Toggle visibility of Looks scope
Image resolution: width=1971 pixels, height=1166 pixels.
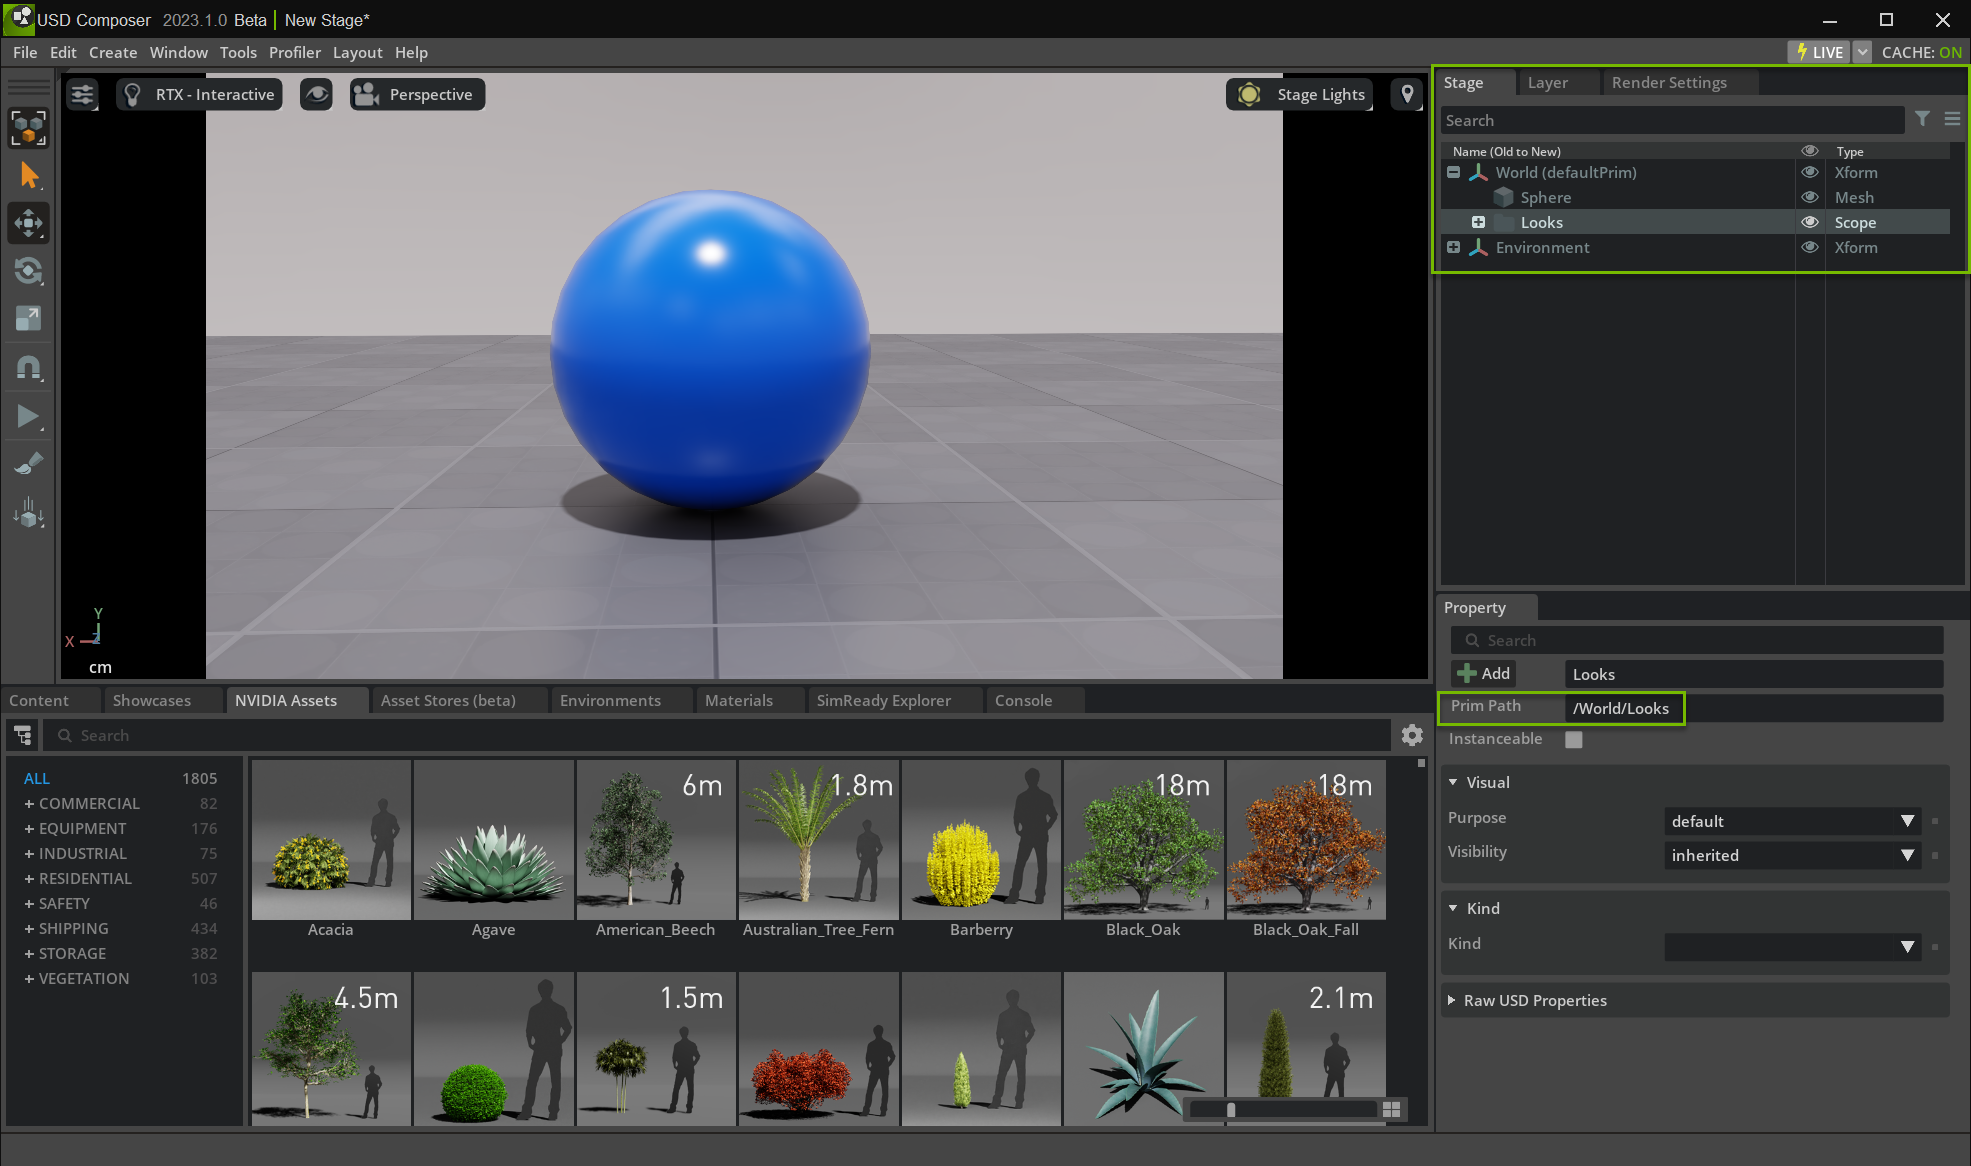point(1807,222)
